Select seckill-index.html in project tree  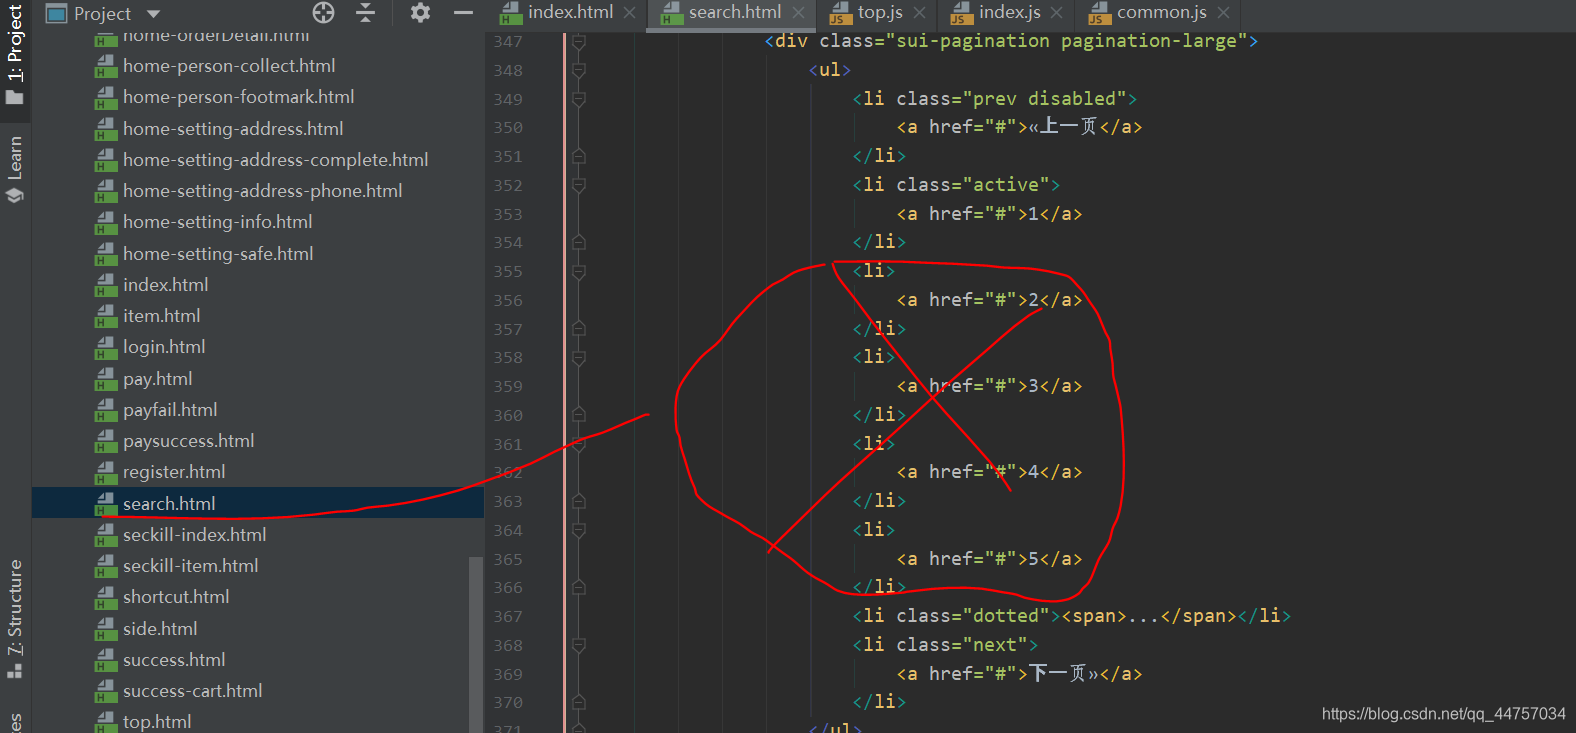(194, 535)
